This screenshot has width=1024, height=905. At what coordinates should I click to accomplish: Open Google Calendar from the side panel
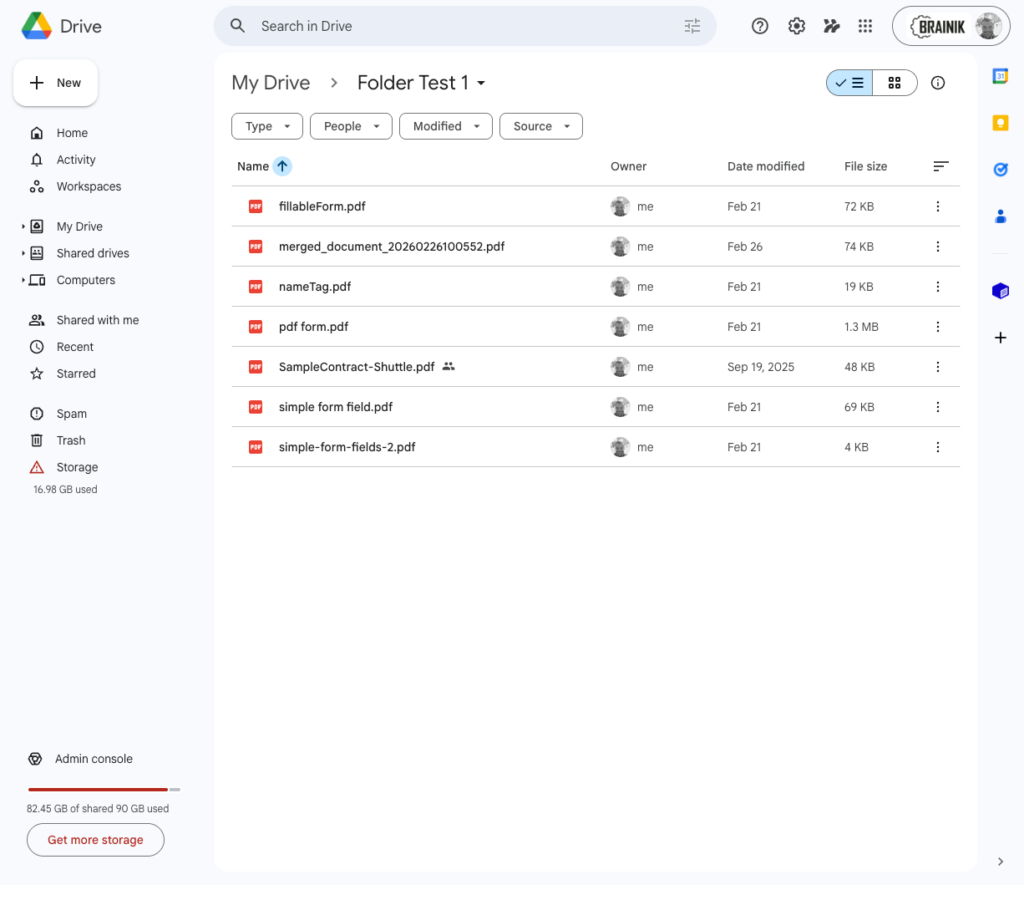(x=1001, y=75)
